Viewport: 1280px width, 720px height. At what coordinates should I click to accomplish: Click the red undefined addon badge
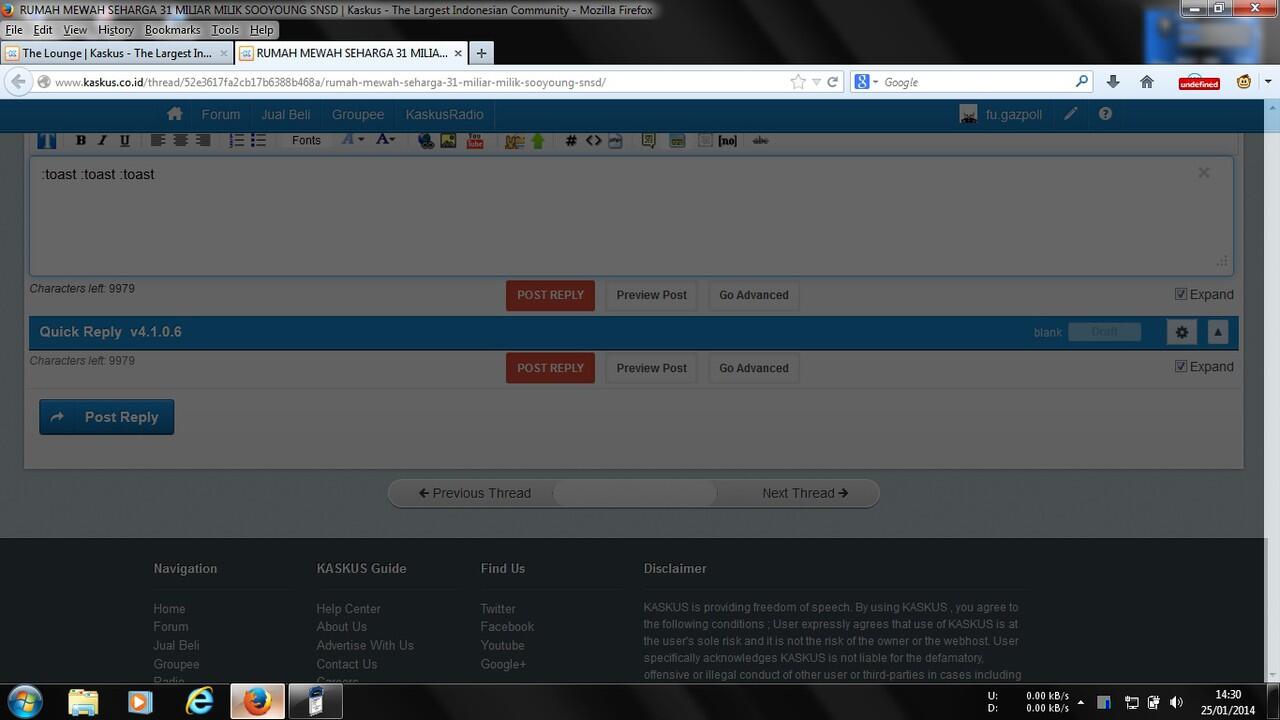tap(1199, 83)
